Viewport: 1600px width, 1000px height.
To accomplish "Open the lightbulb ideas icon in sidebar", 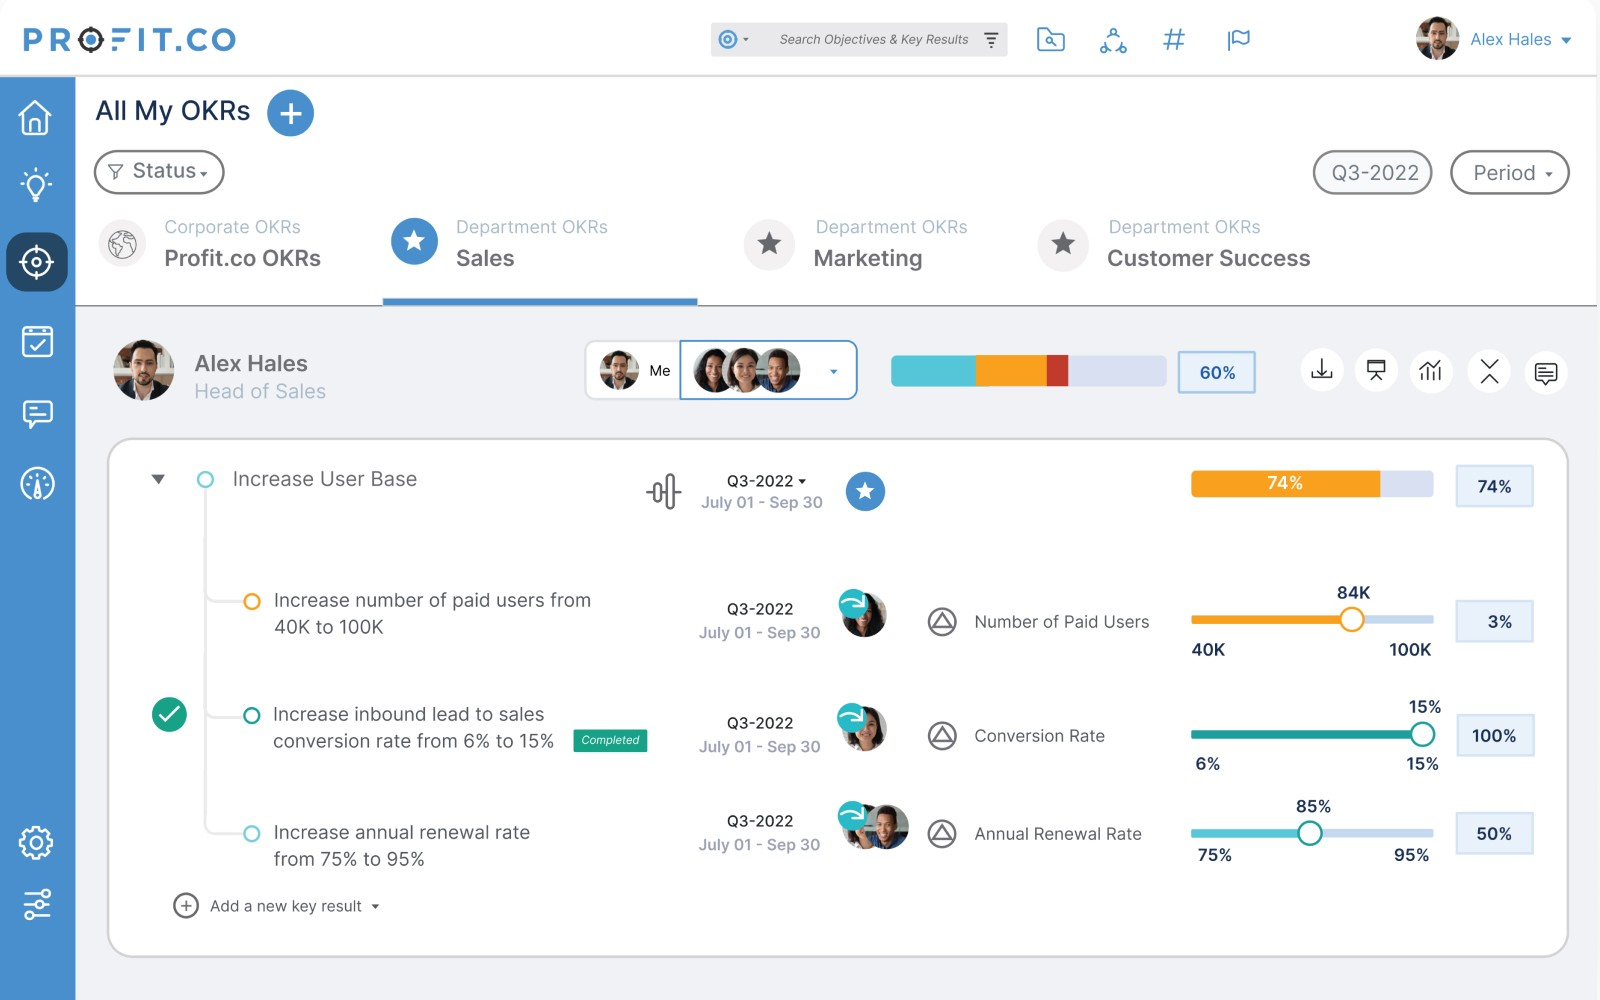I will [36, 185].
